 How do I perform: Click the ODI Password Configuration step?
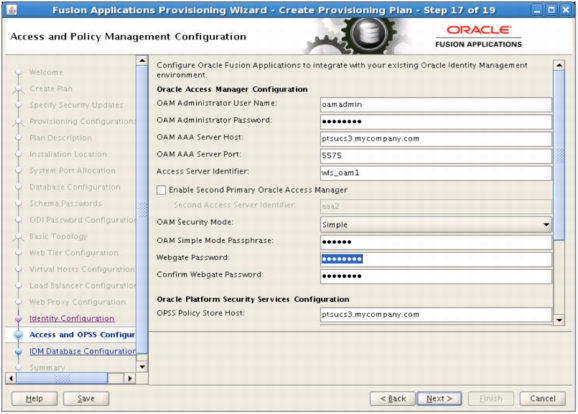(83, 220)
